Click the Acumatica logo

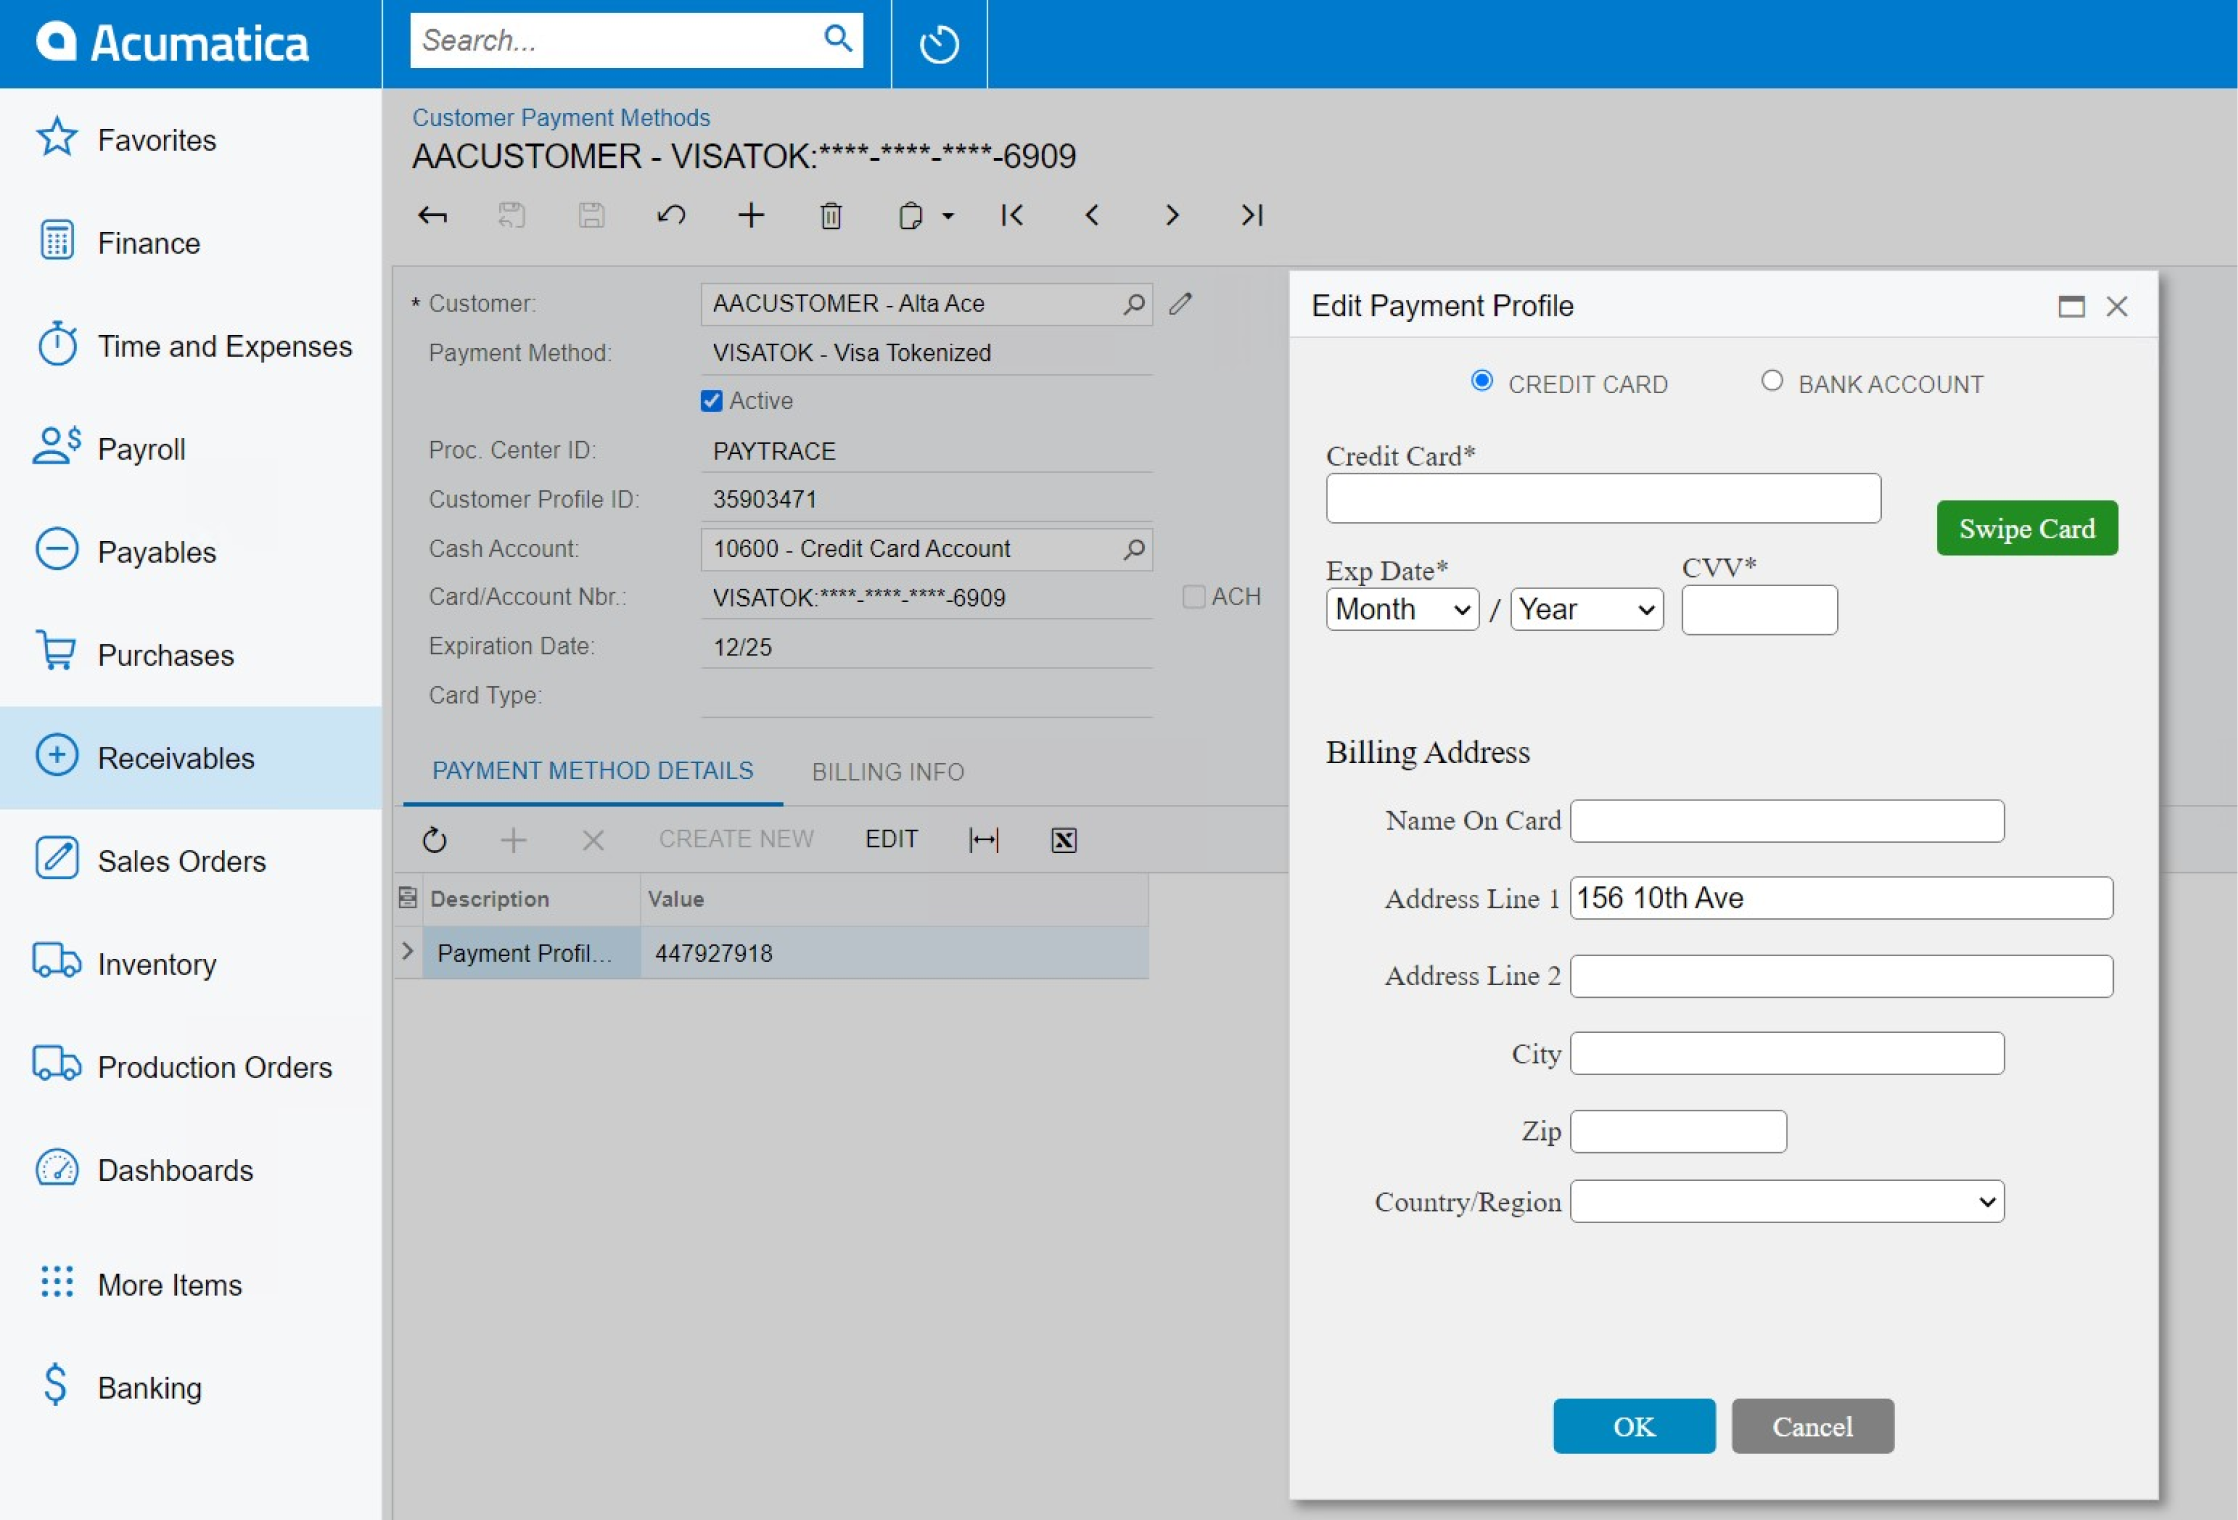(172, 43)
